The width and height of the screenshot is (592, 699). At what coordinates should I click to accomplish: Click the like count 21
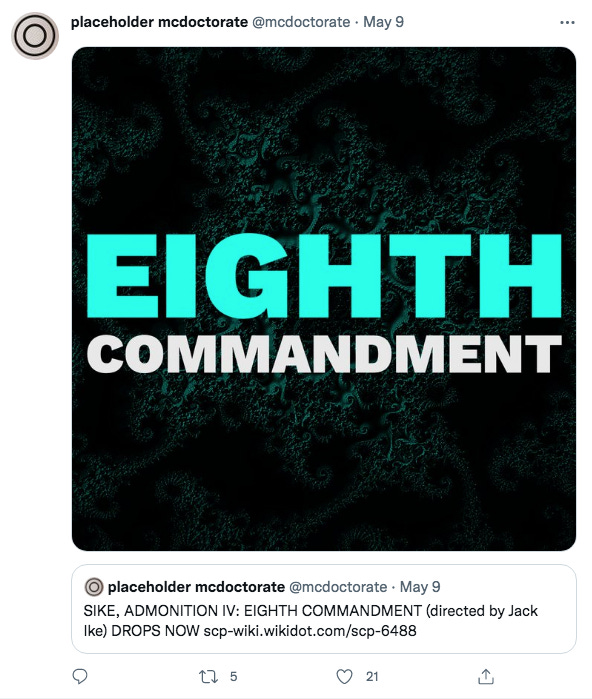[x=372, y=677]
